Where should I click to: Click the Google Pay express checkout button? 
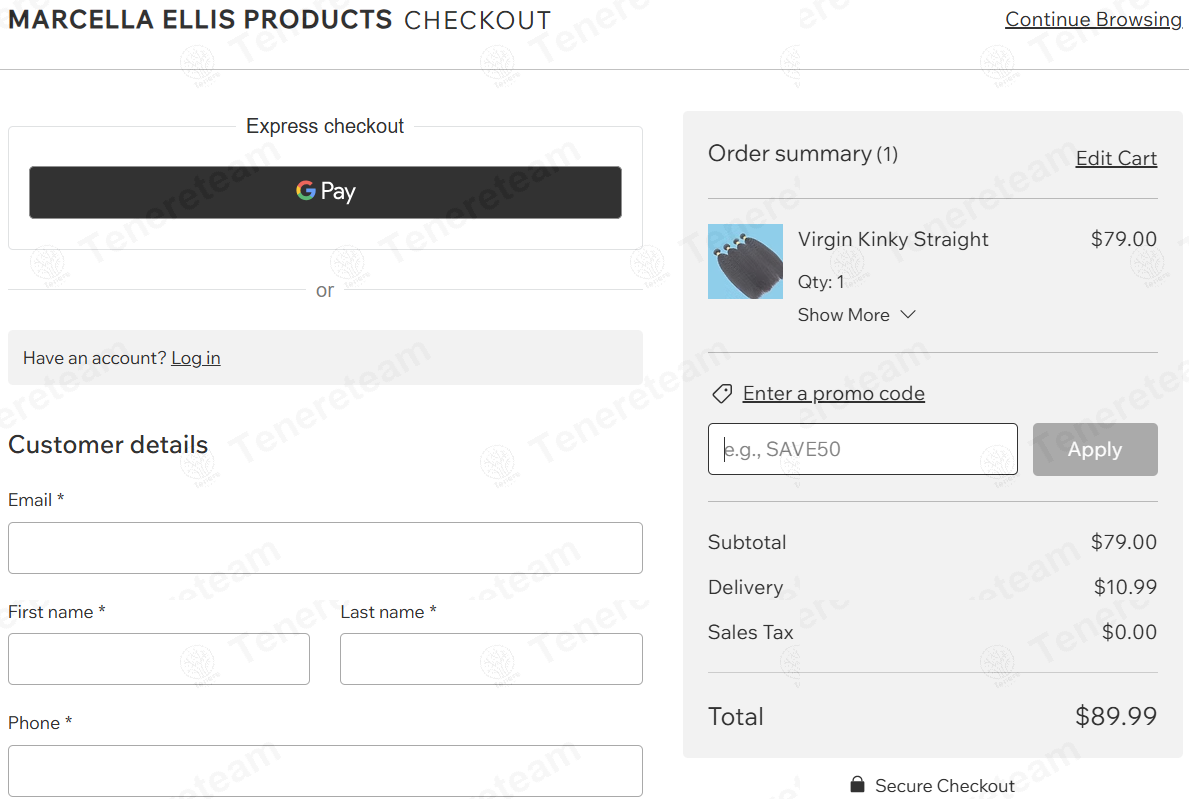click(325, 193)
